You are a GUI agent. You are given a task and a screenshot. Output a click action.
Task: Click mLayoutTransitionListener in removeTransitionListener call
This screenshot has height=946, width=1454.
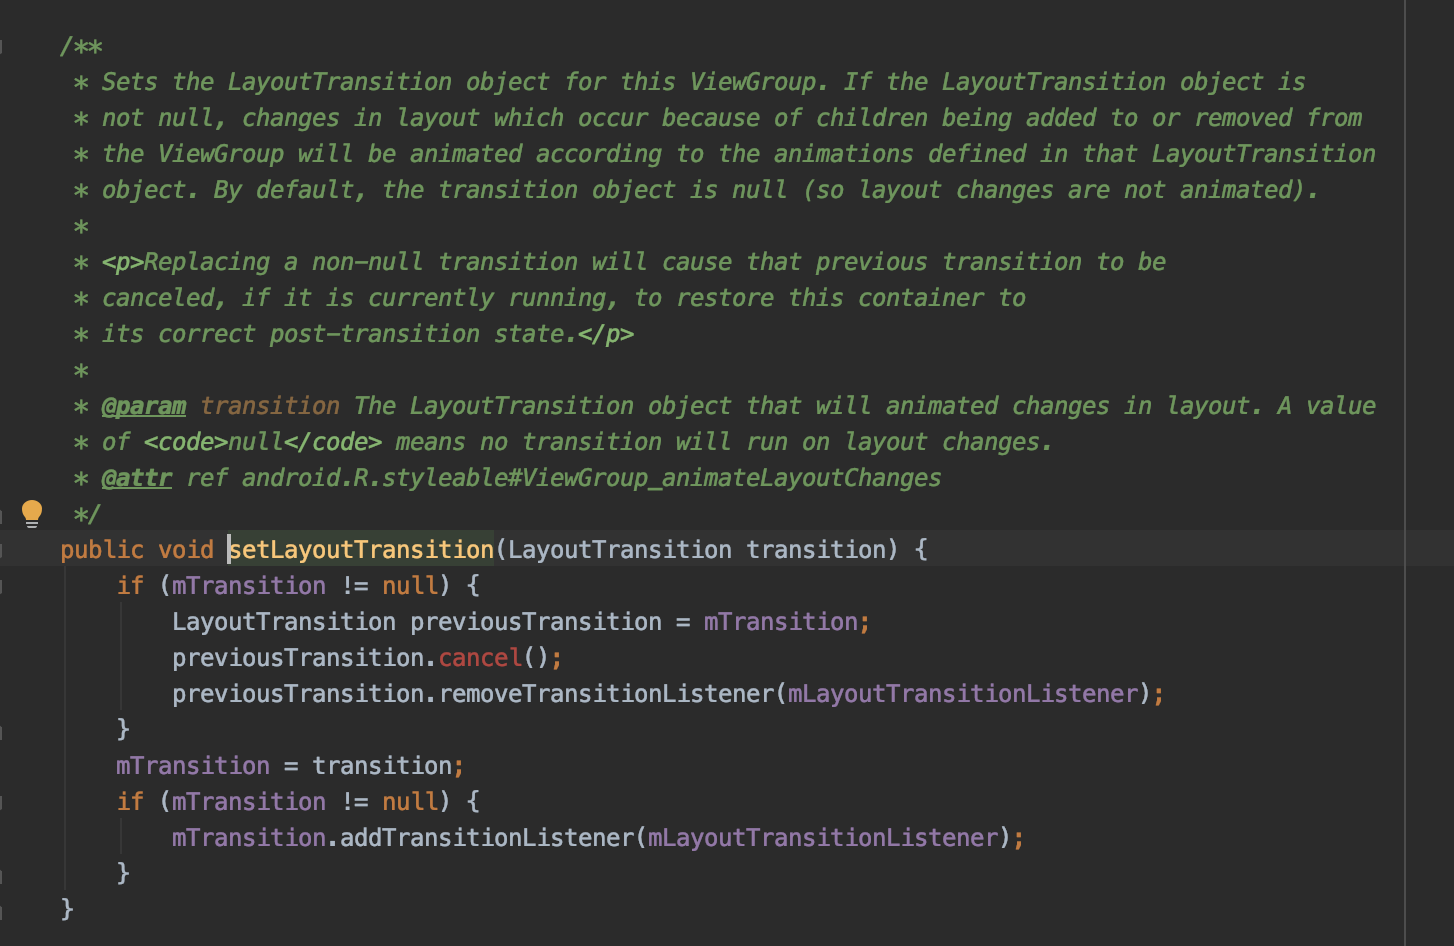[963, 694]
